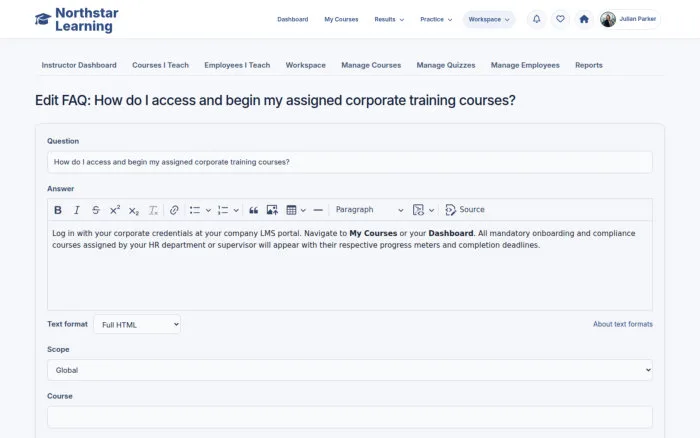Click into the Question input field
700x438 pixels.
click(350, 162)
